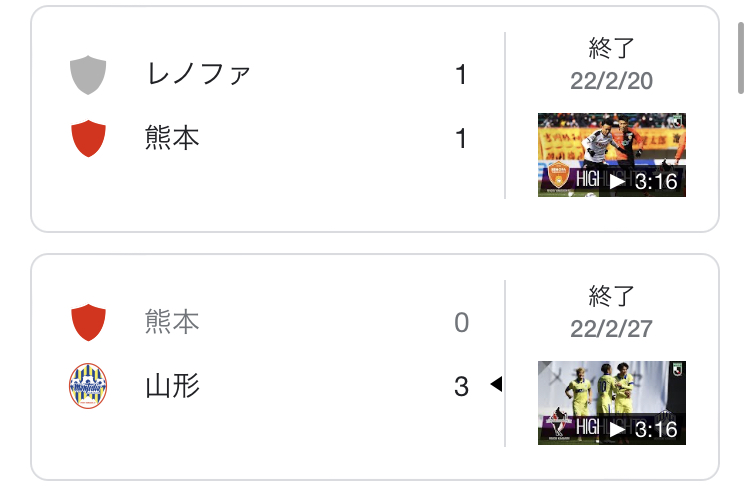Viewport: 750px width, 487px height.
Task: Open 熊本 team name in the 22/2/27 match
Action: [x=172, y=322]
